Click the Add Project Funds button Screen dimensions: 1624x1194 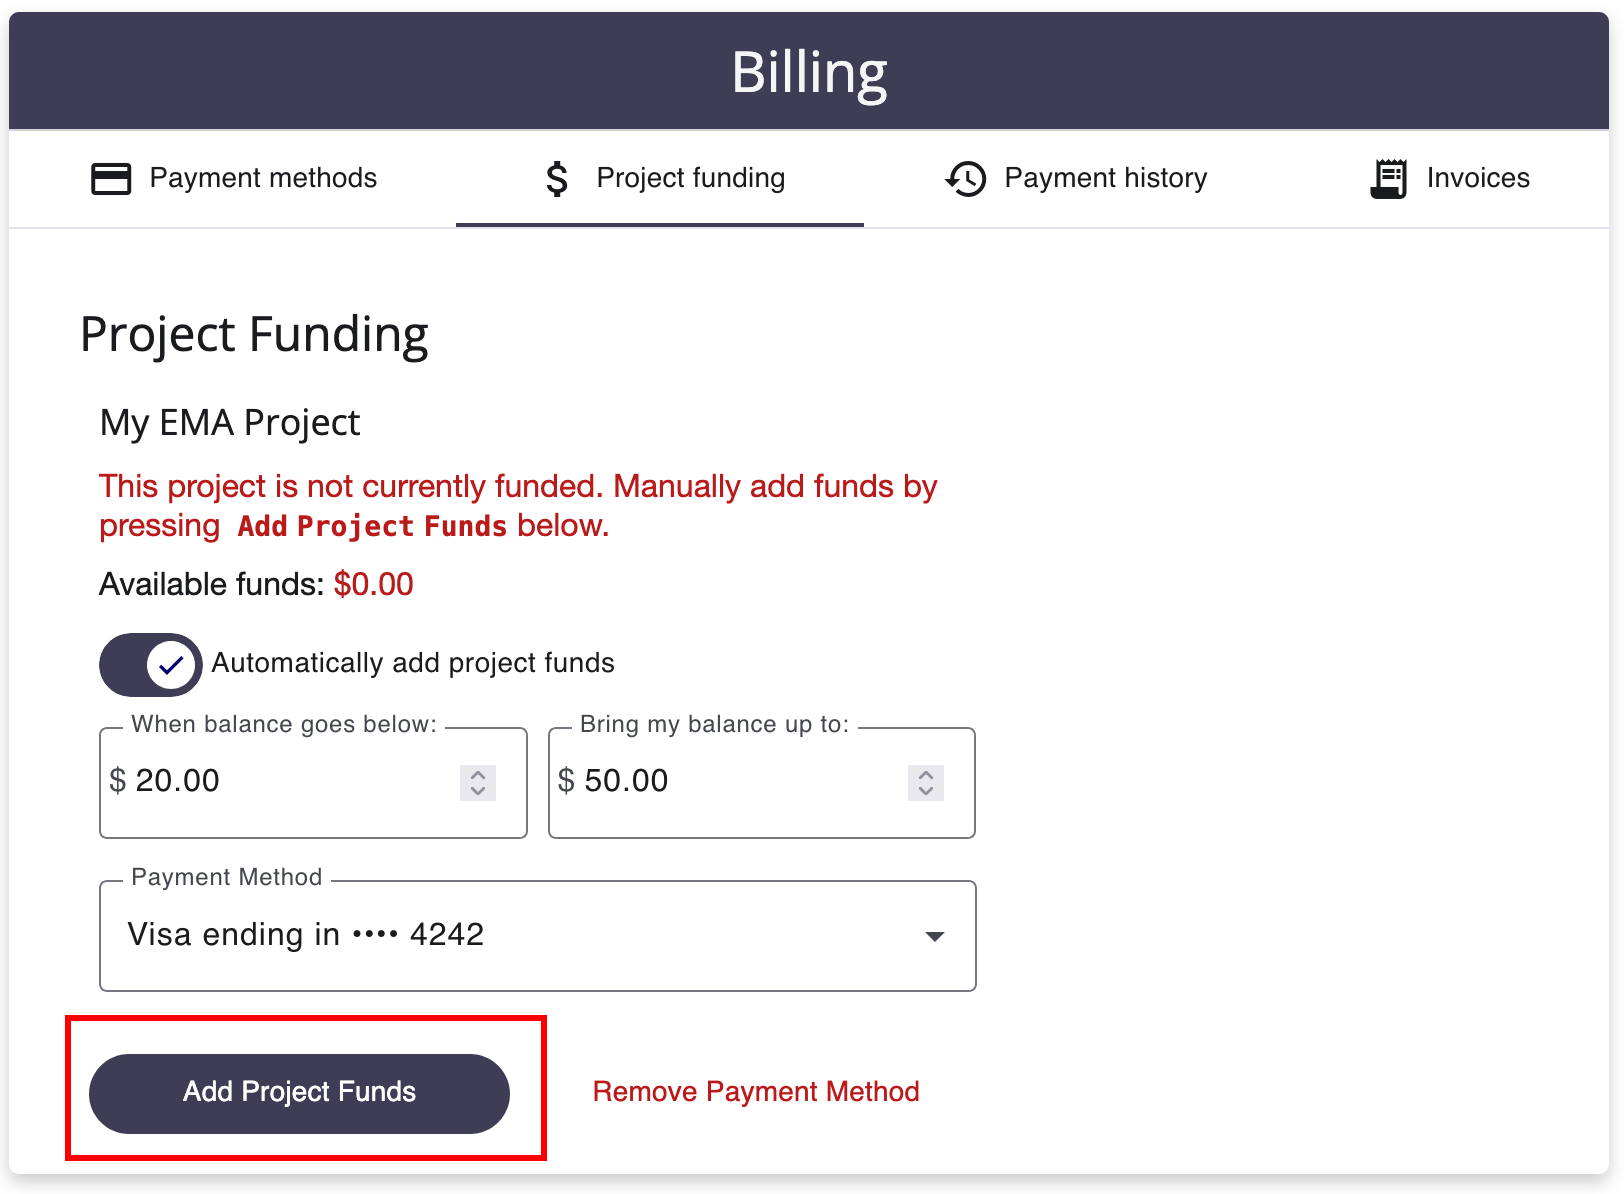(299, 1093)
